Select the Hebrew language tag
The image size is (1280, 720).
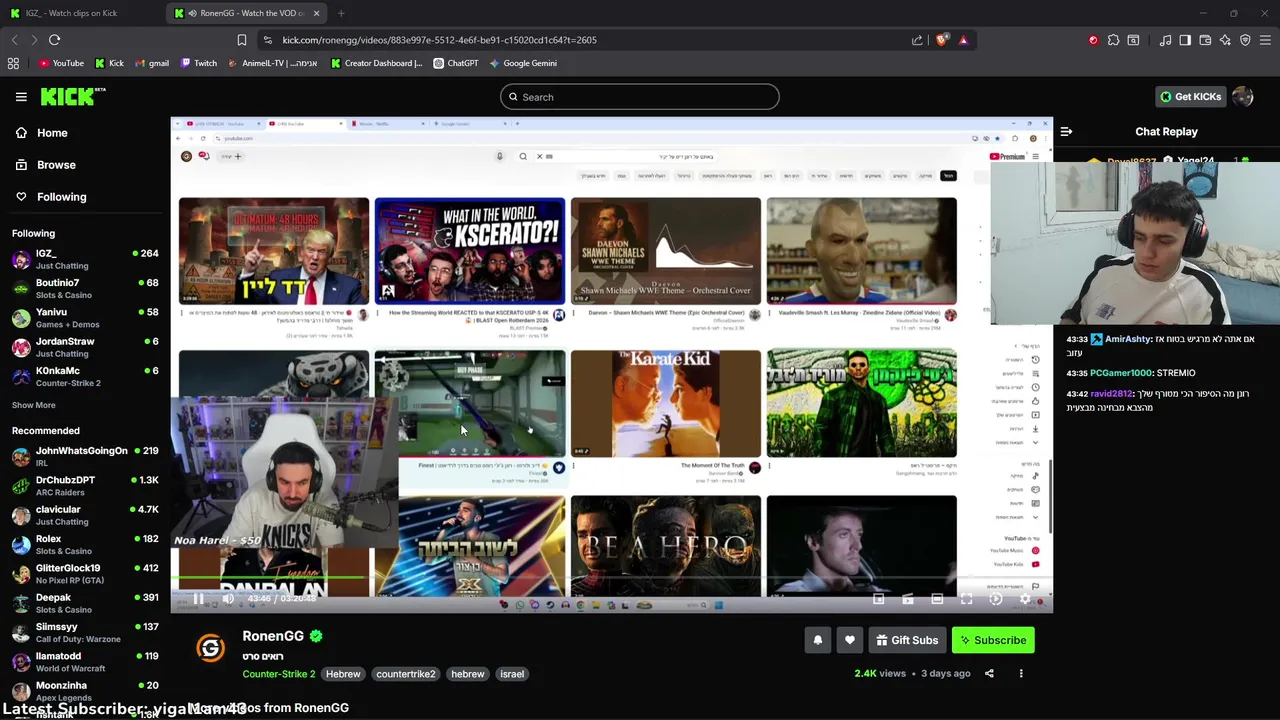343,674
